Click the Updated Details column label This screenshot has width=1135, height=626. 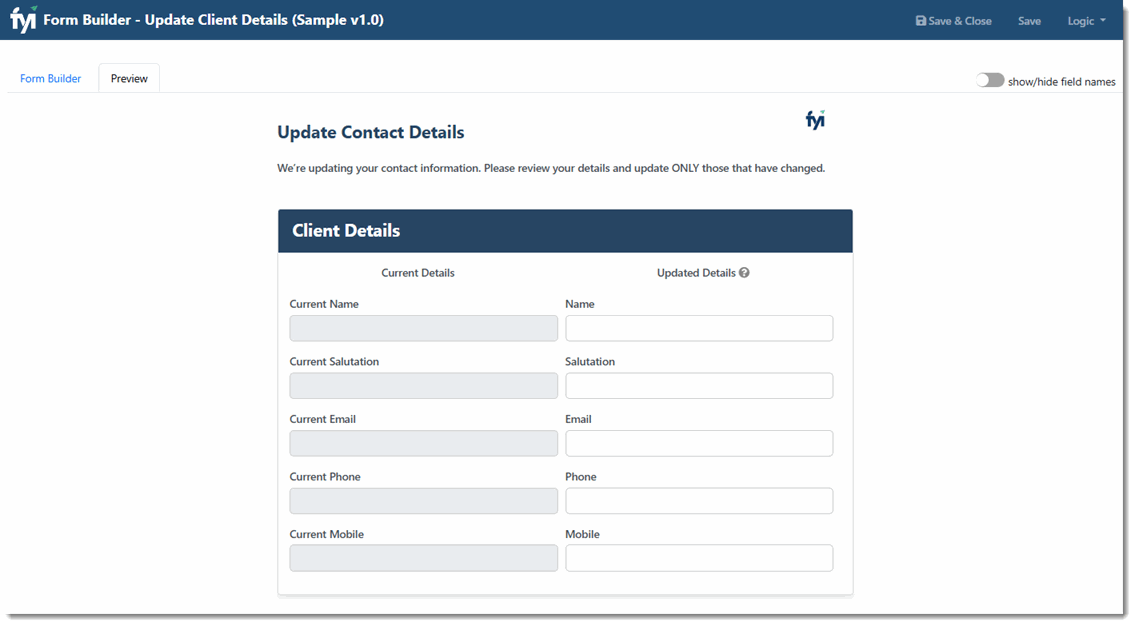point(696,273)
